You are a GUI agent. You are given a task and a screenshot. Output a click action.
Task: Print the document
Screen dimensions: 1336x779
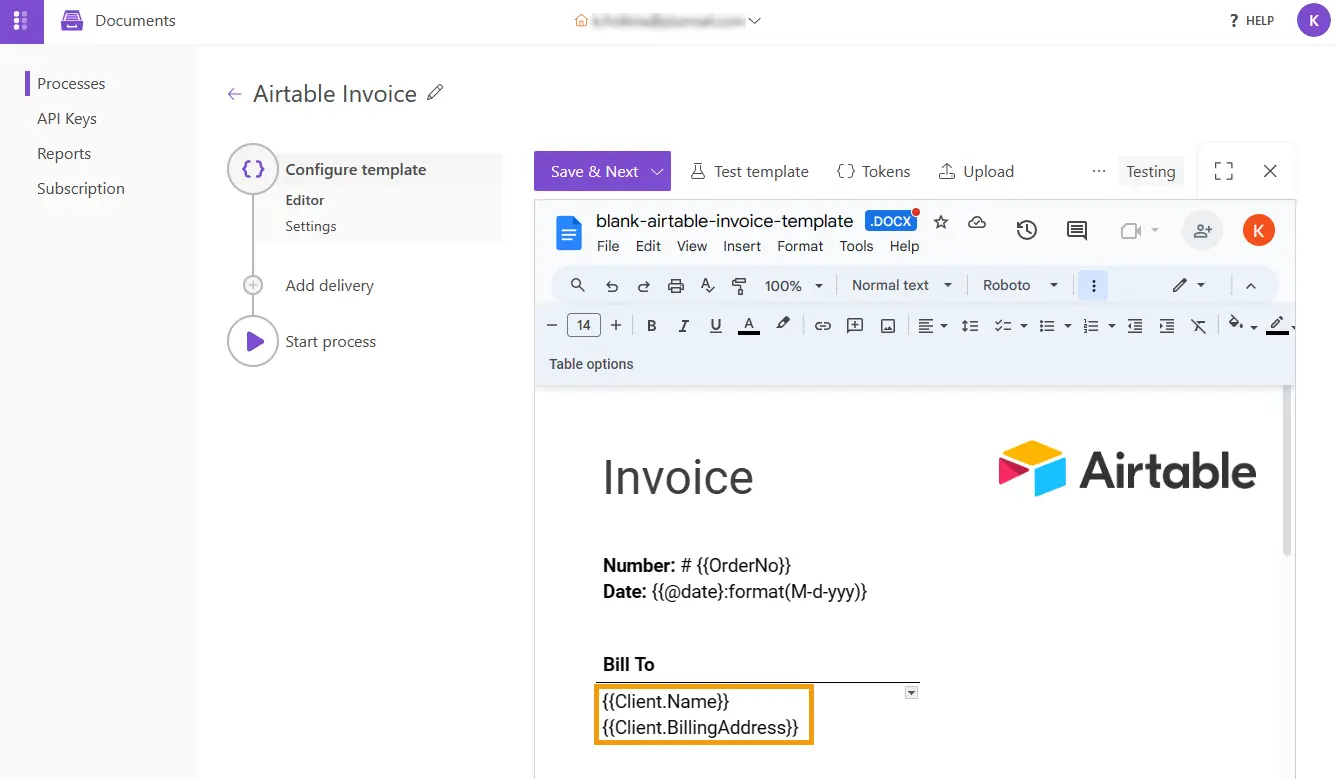coord(676,286)
